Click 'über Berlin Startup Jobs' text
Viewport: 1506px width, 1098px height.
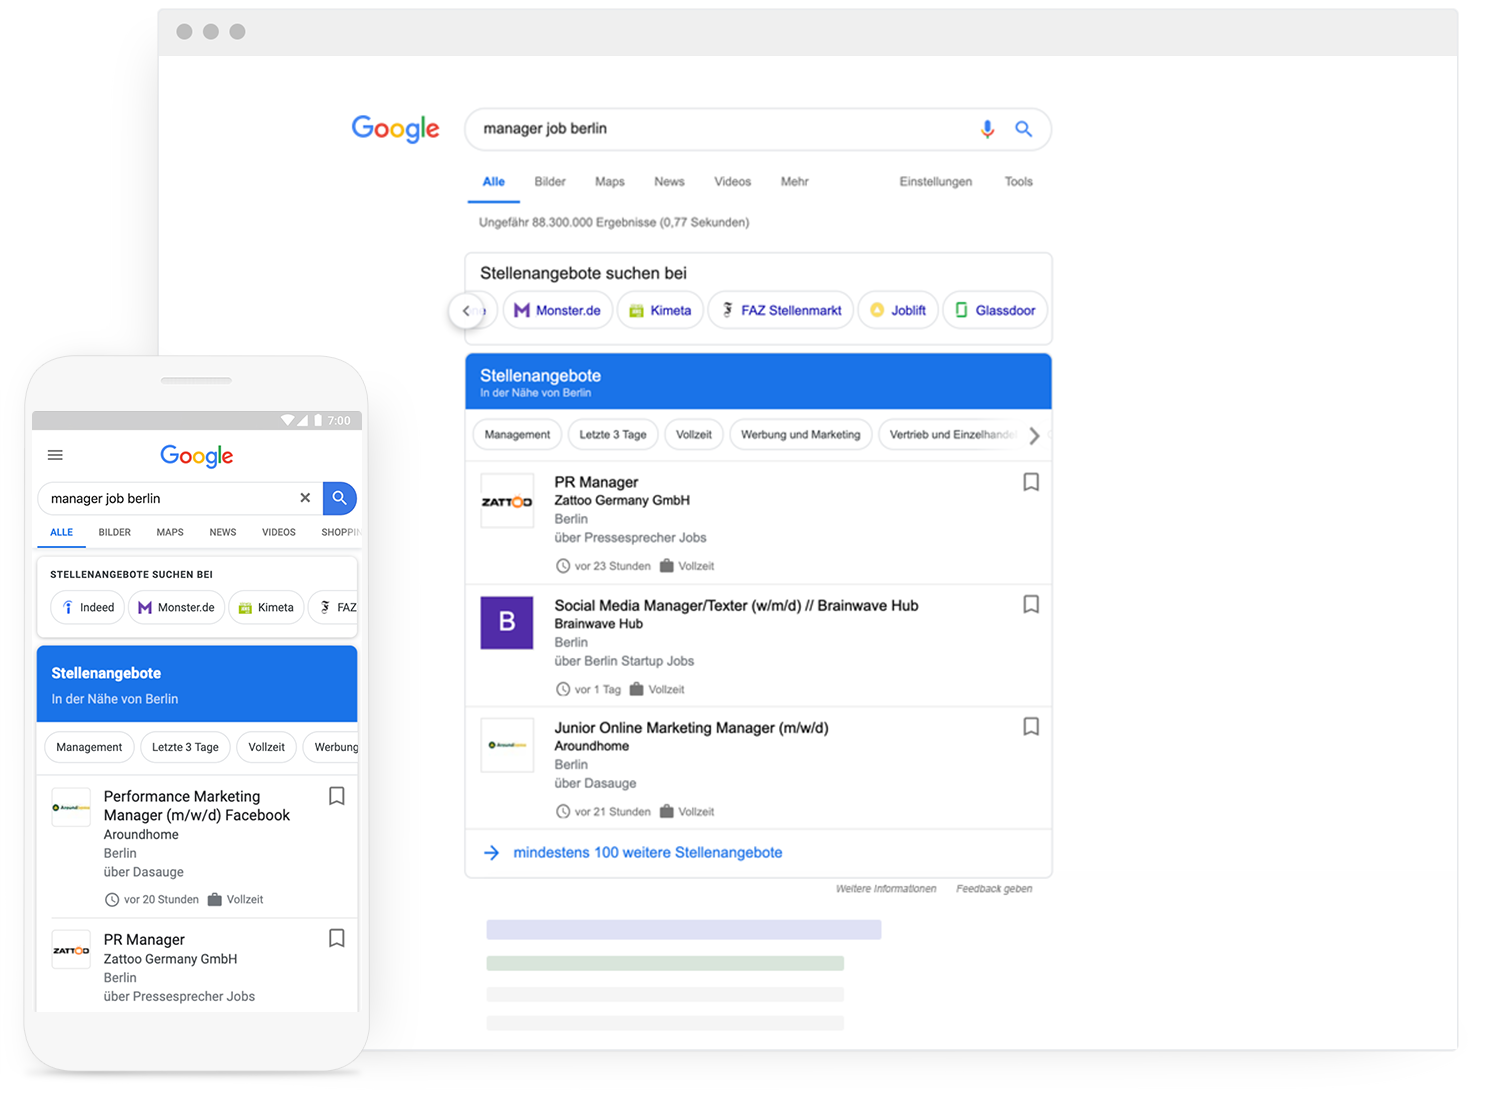pos(624,661)
